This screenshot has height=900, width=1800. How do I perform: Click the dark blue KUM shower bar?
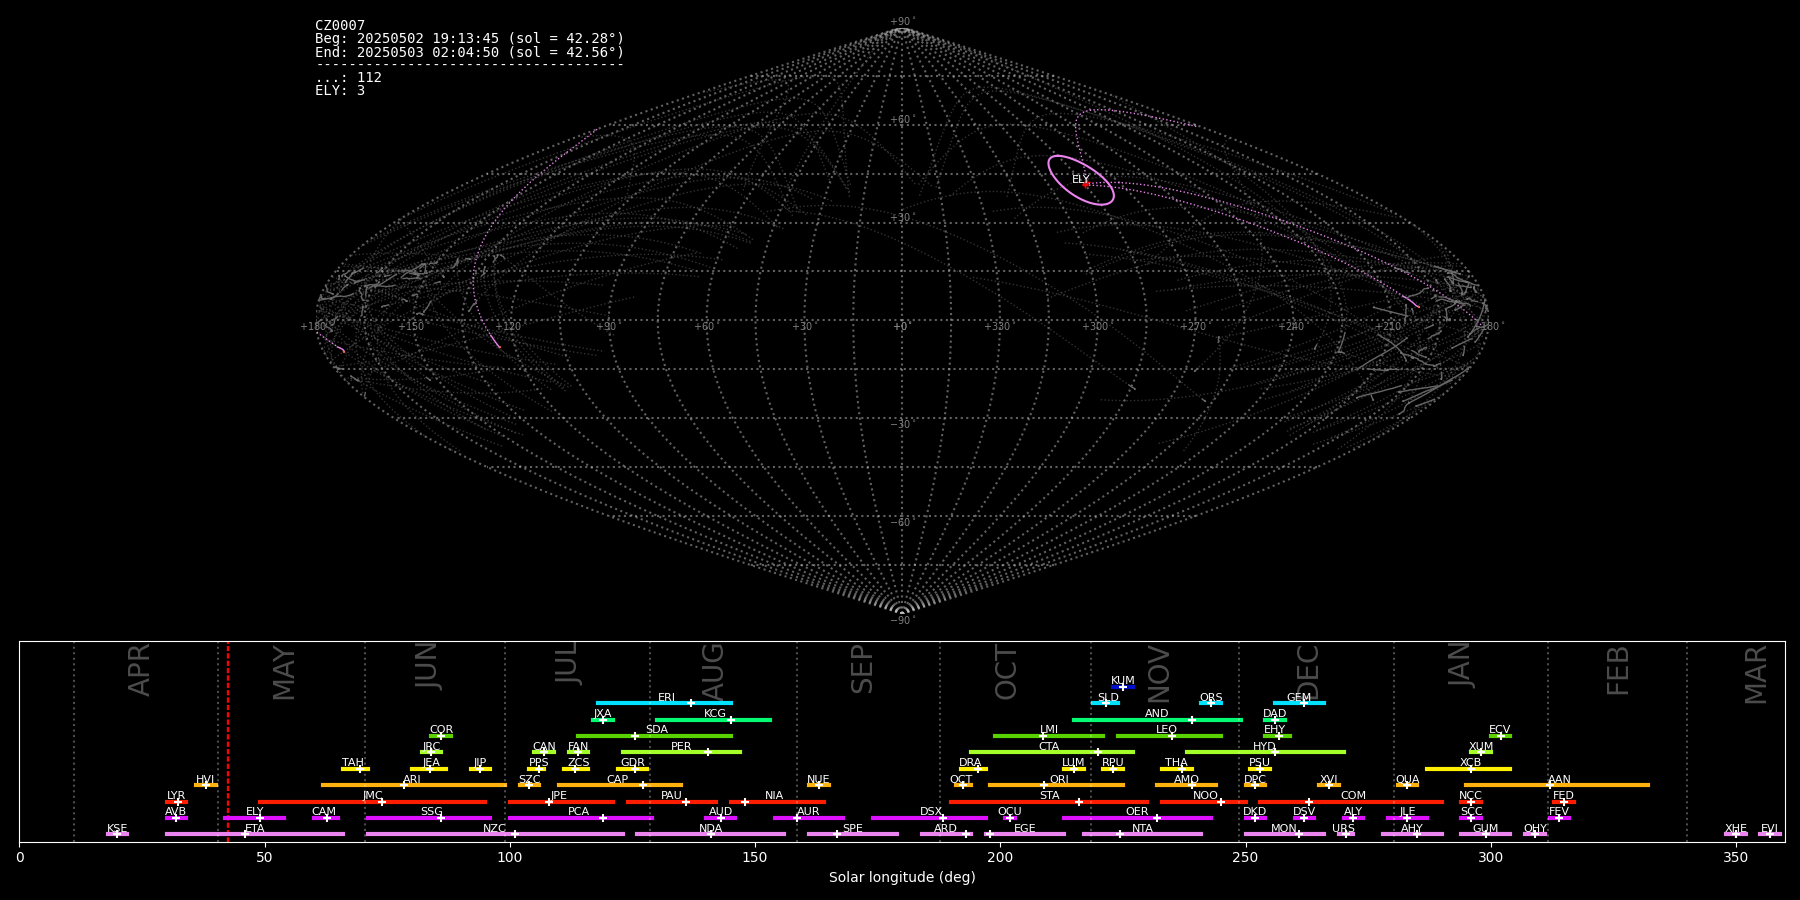[1123, 687]
